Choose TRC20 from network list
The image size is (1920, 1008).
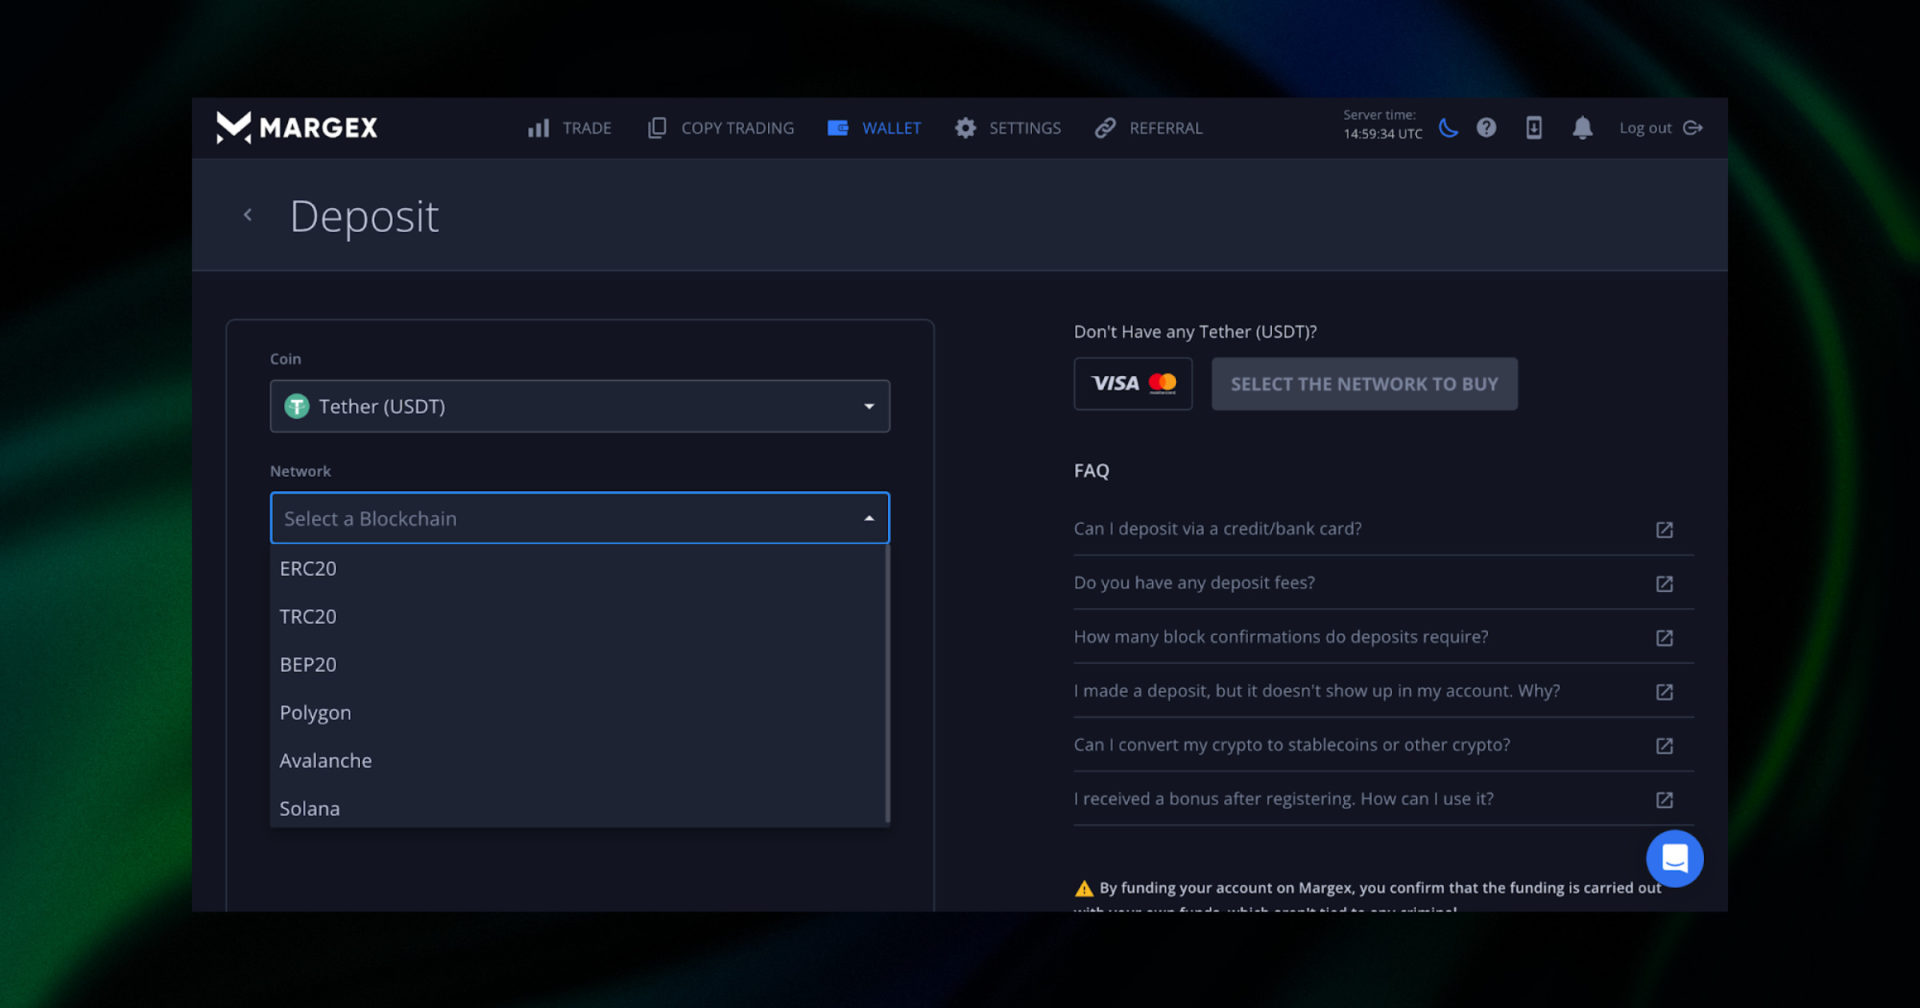coord(308,617)
